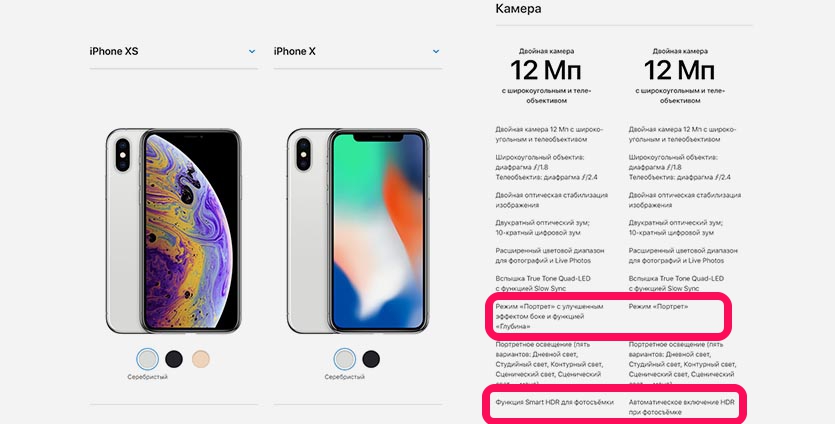Click the left 12 Мп camera headline
The width and height of the screenshot is (835, 424).
tap(546, 70)
